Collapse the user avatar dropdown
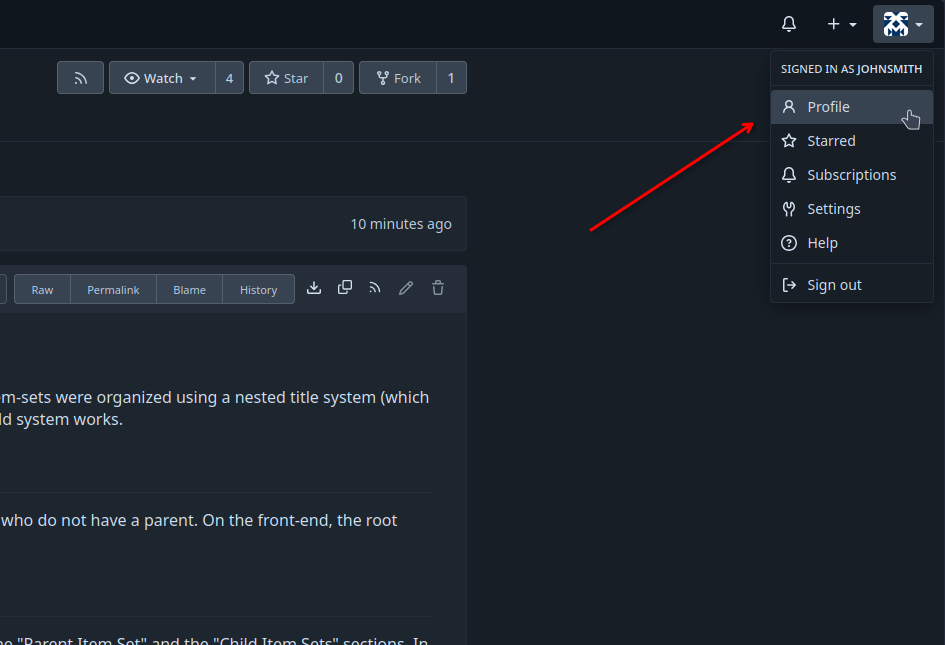This screenshot has height=645, width=945. tap(903, 24)
